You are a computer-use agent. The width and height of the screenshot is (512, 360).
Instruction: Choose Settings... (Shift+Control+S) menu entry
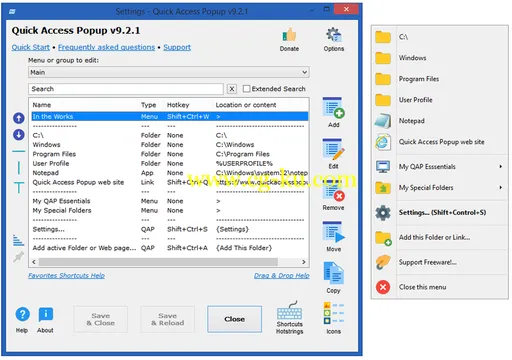coord(440,212)
